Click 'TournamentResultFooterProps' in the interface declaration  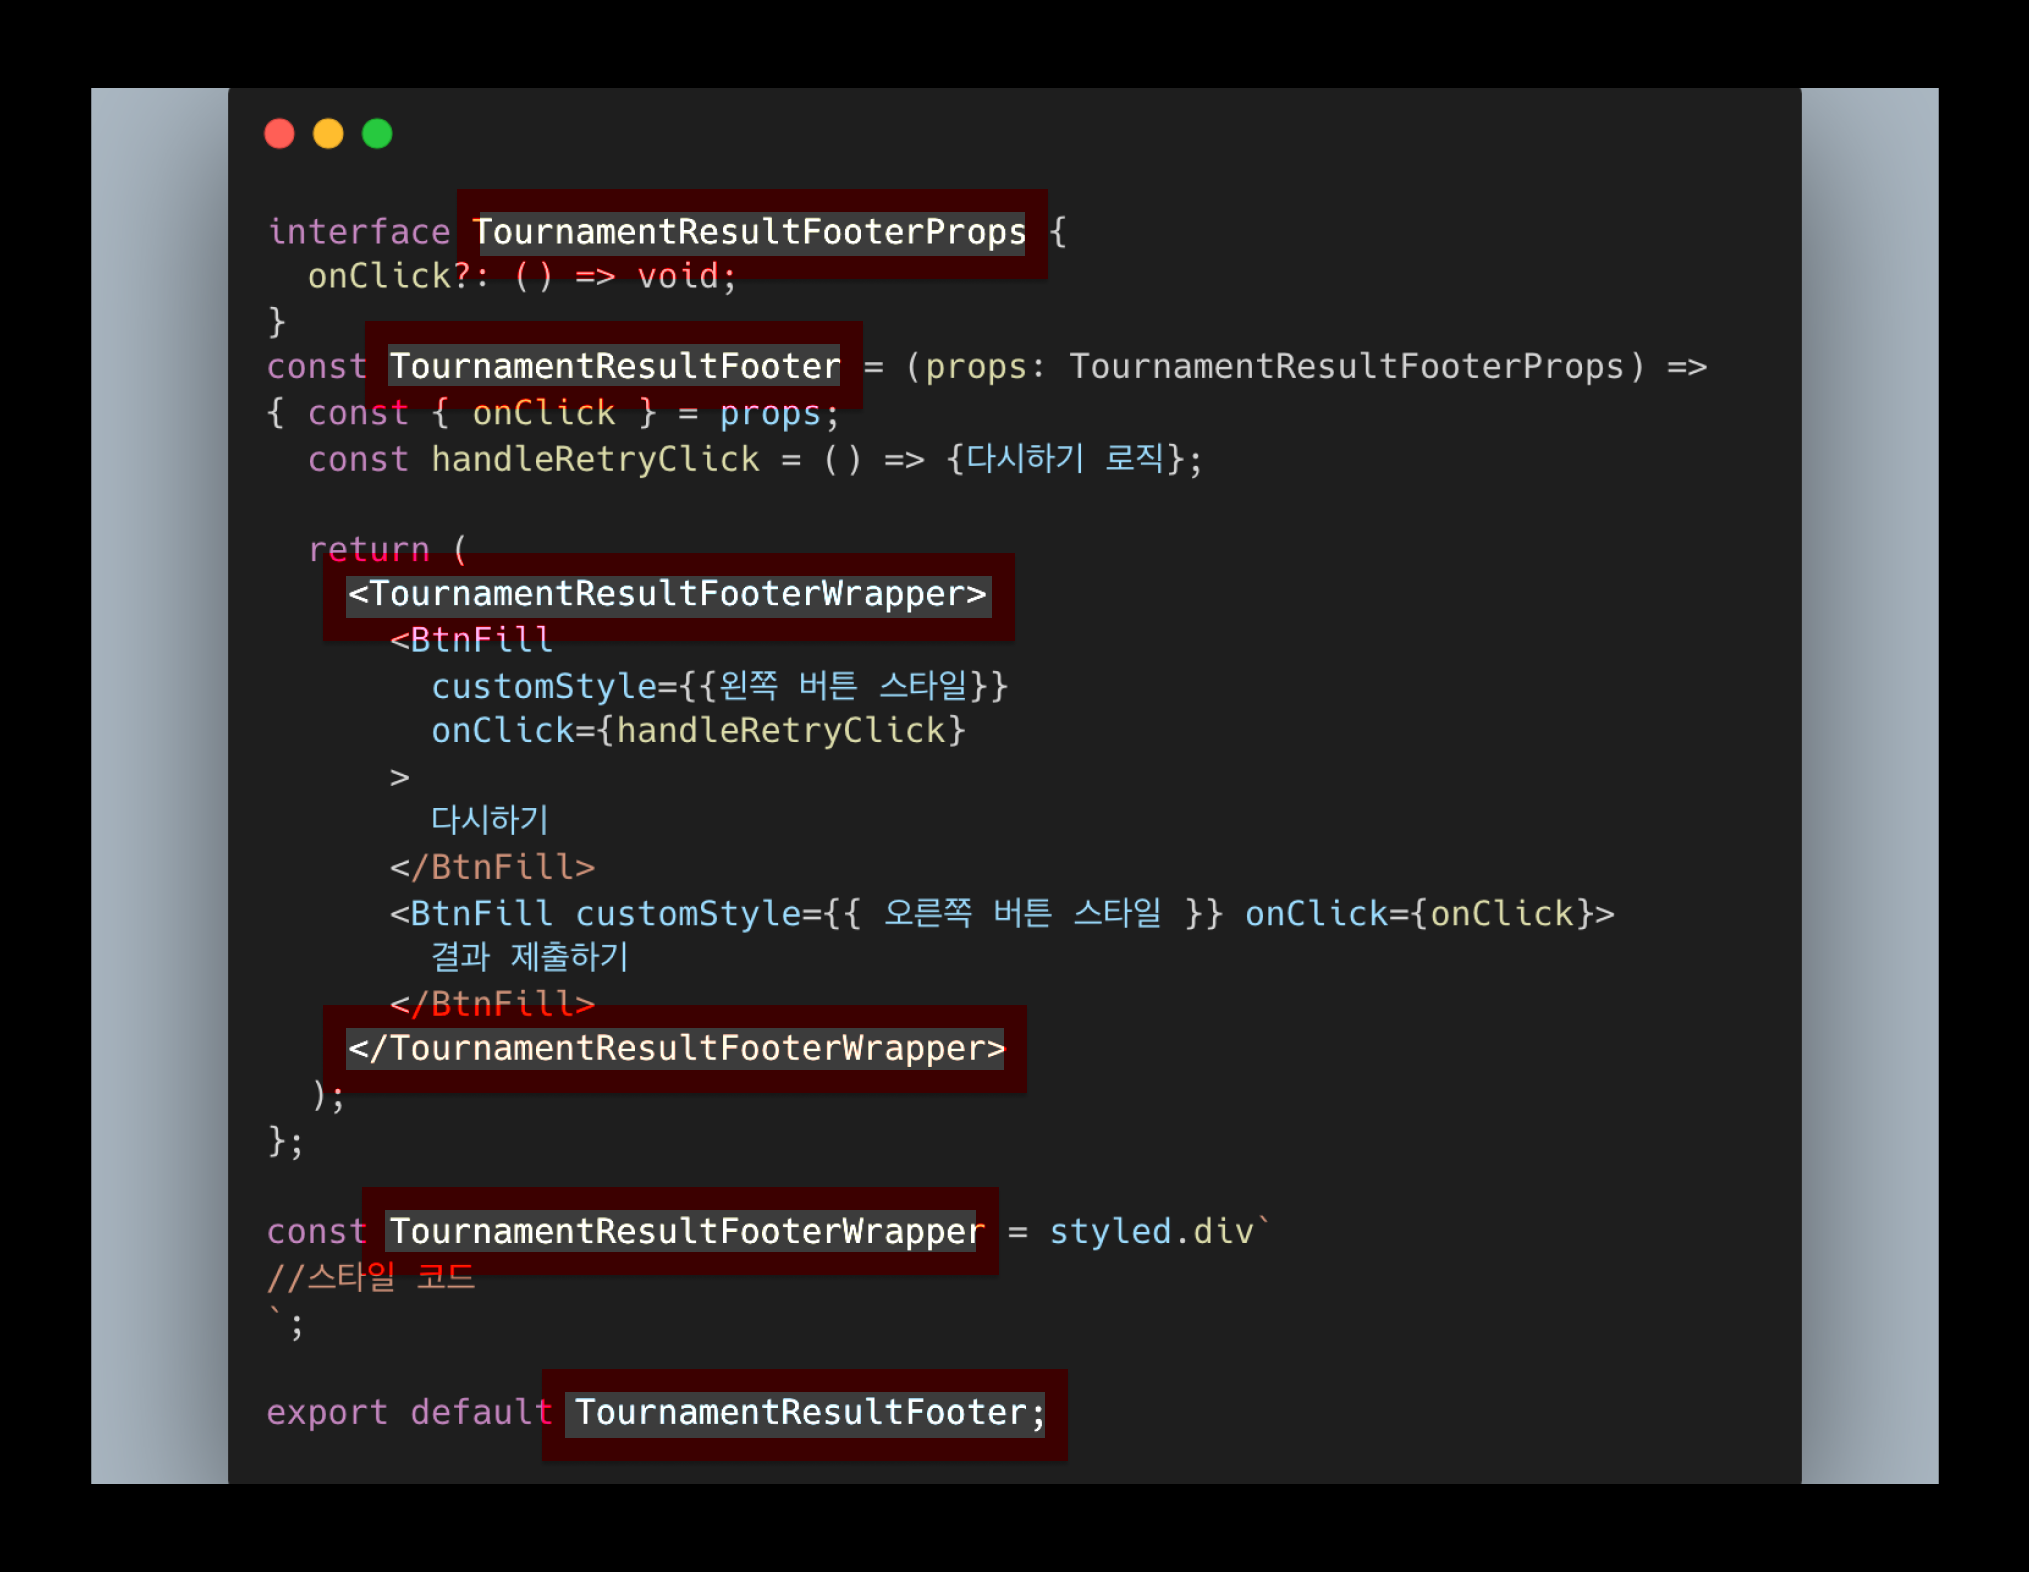749,232
